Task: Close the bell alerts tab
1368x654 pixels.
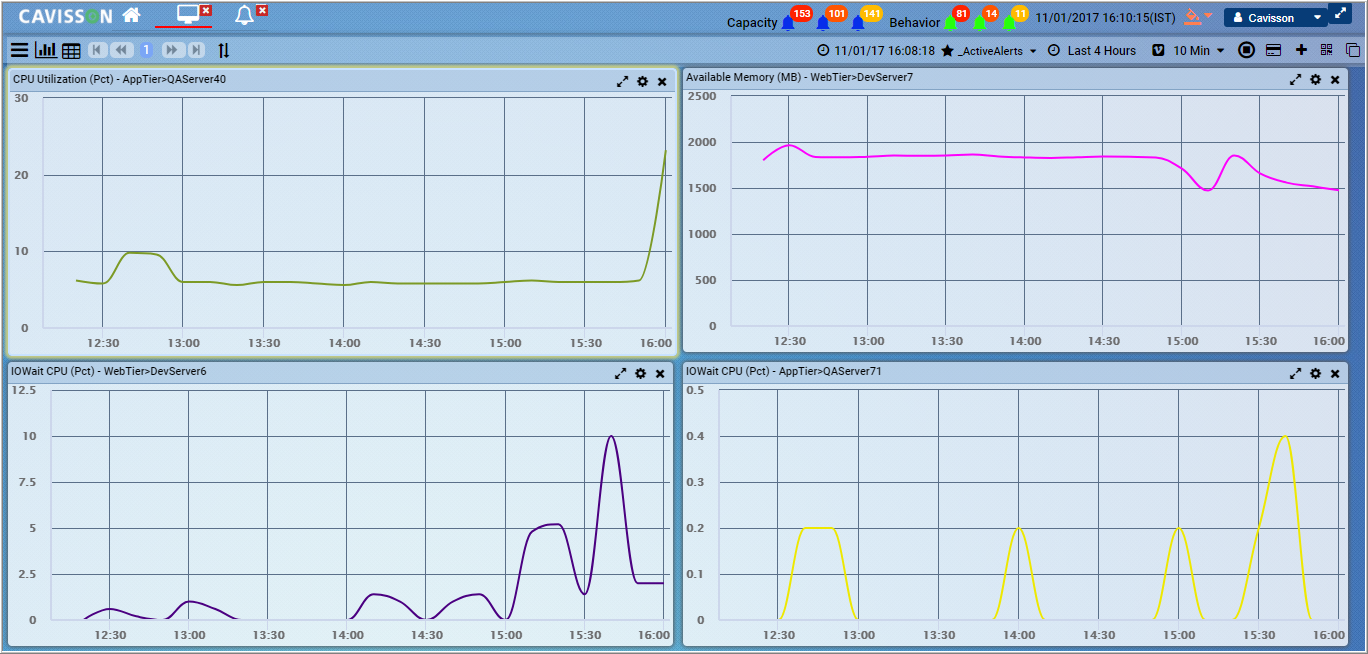Action: point(262,10)
